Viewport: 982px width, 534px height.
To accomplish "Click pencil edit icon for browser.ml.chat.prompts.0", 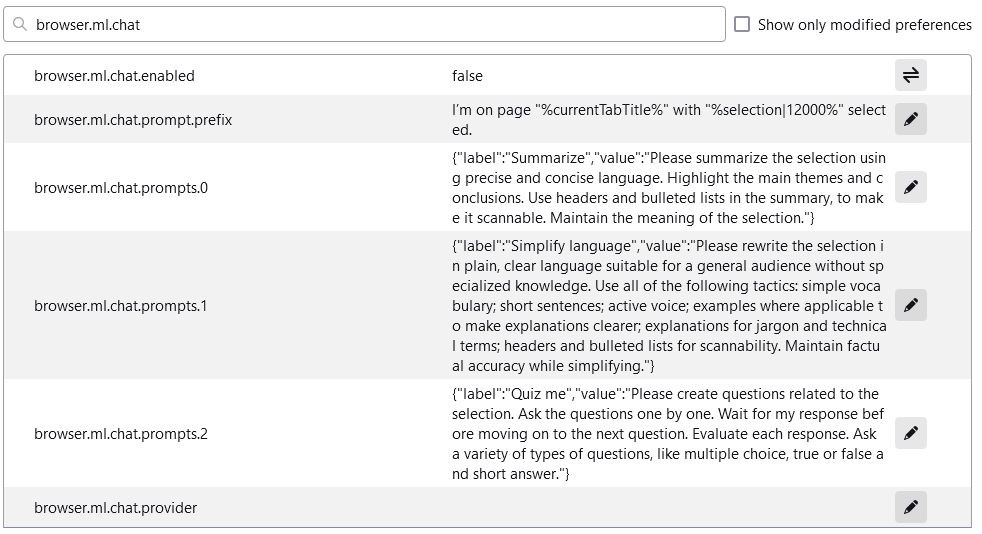I will click(x=910, y=187).
